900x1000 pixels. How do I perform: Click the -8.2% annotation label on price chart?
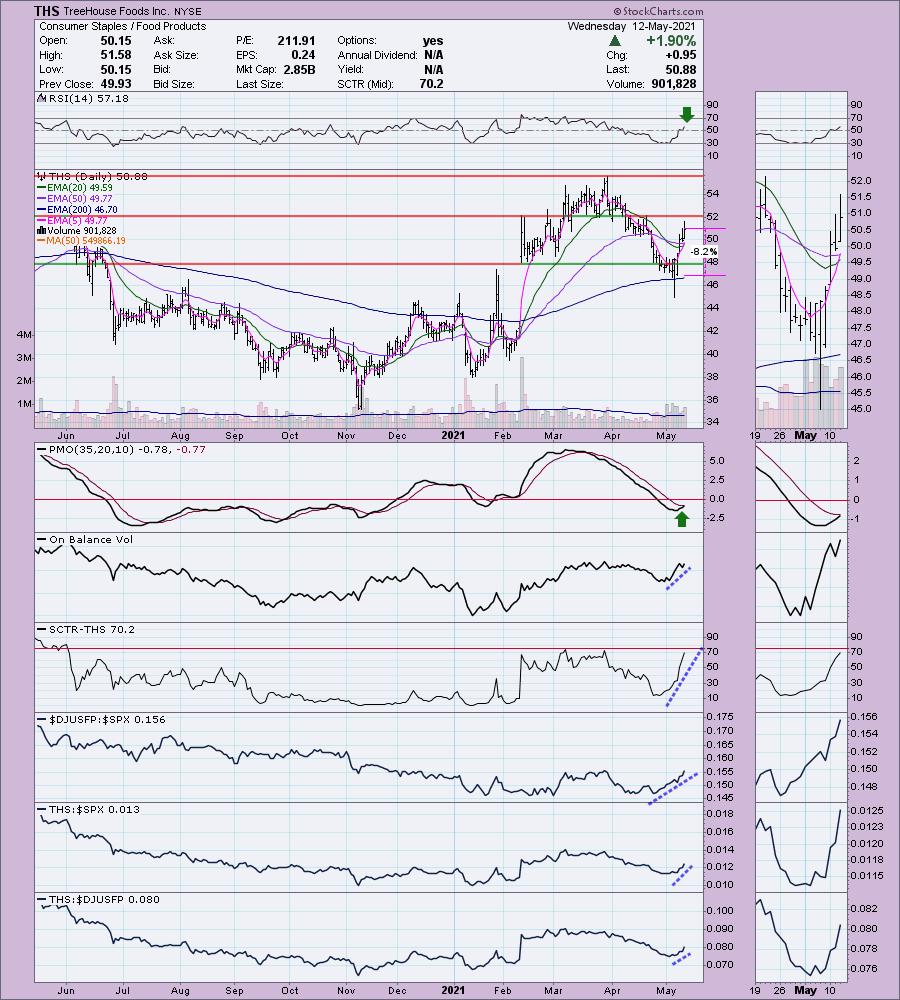click(704, 252)
